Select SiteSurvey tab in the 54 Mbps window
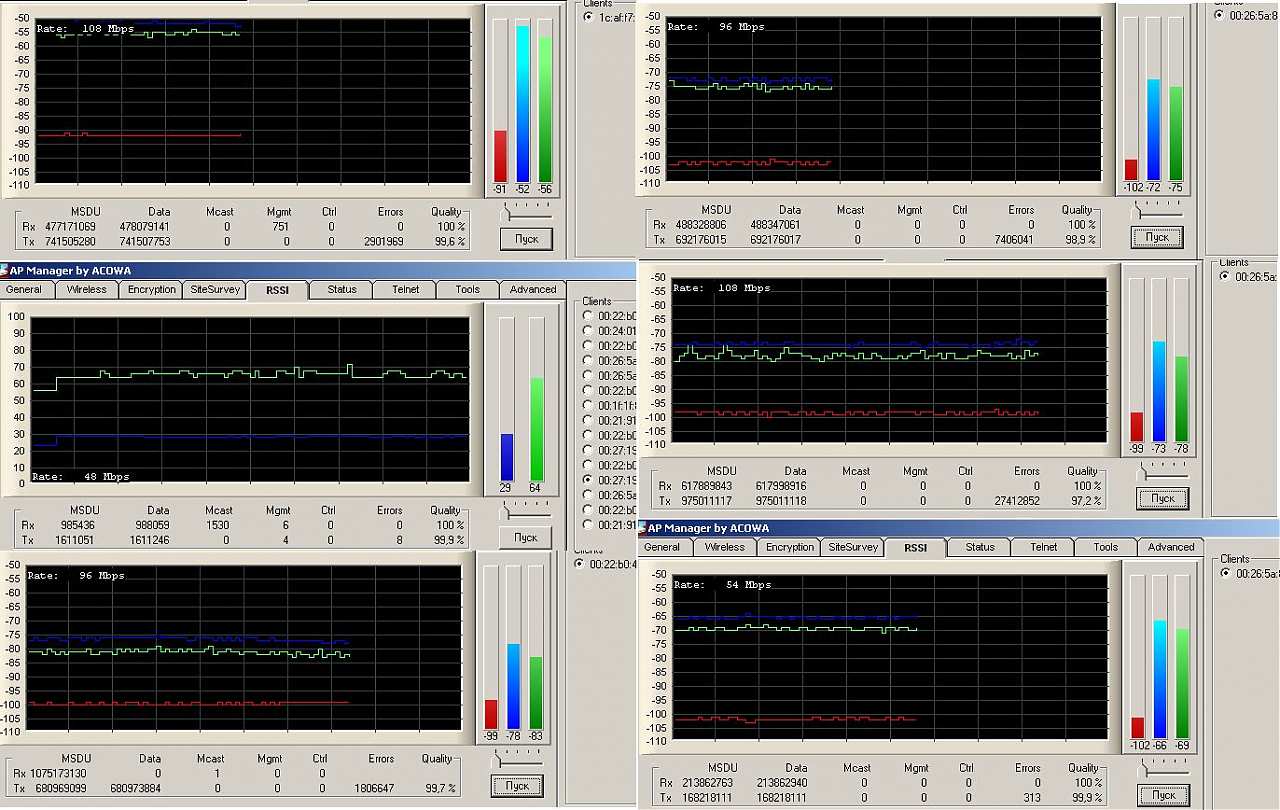 click(853, 548)
